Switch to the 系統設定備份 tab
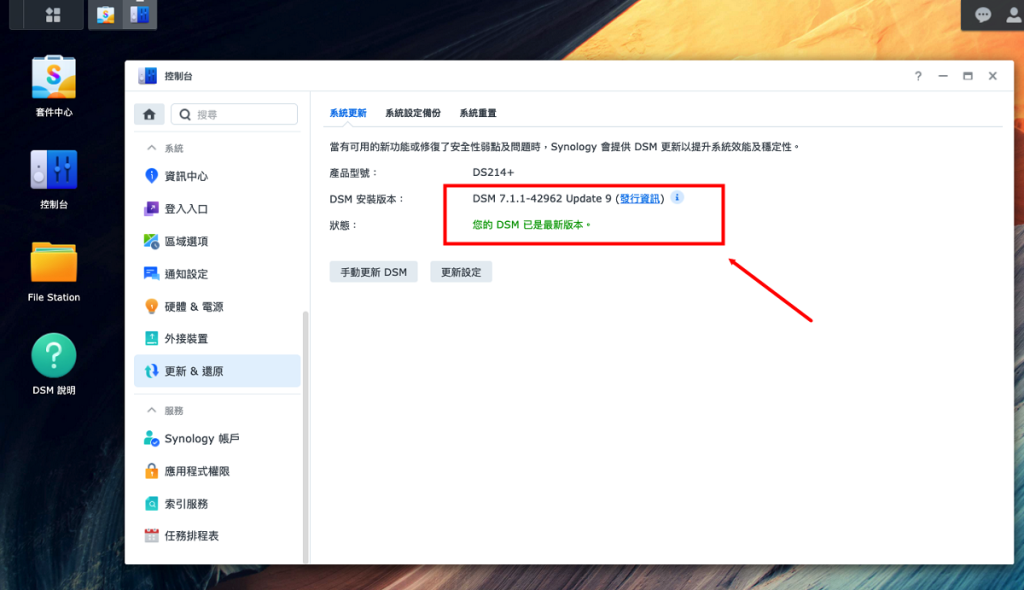The image size is (1024, 590). tap(412, 113)
